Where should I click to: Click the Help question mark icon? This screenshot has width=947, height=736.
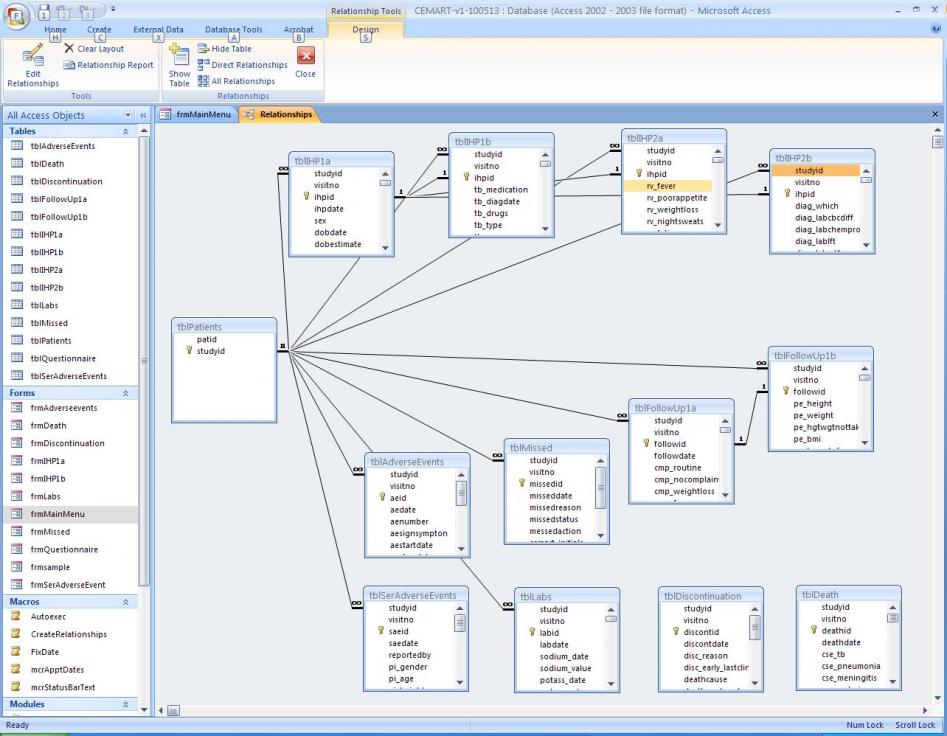pos(937,28)
